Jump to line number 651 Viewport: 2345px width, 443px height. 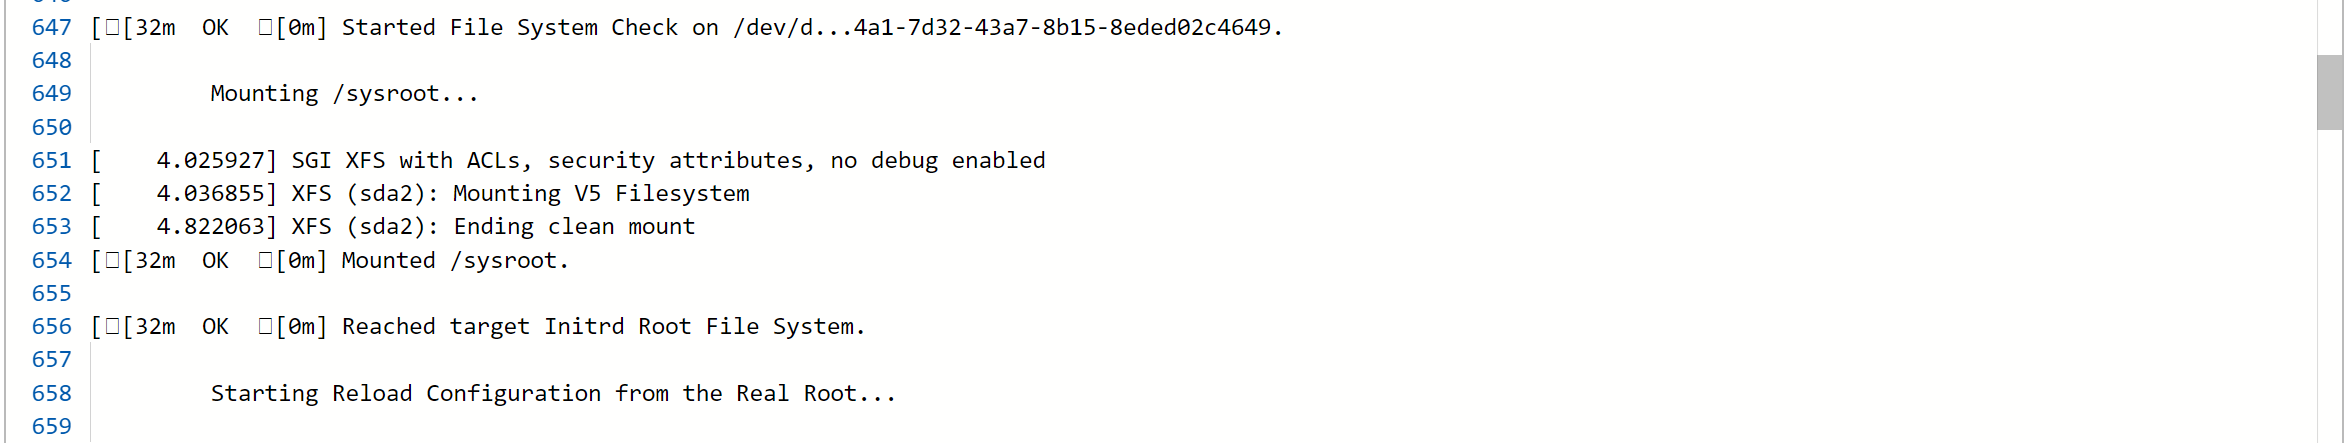pyautogui.click(x=51, y=160)
